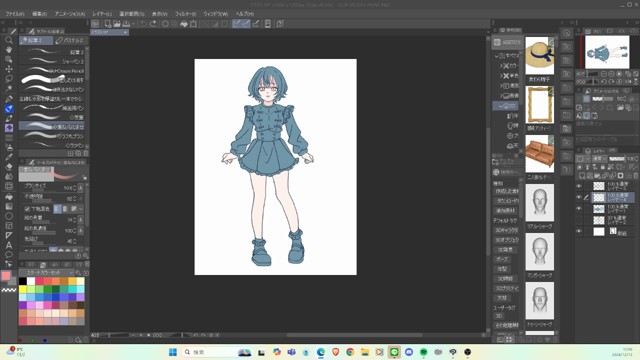Expand the カラー material folder
Image resolution: width=640 pixels, height=360 pixels.
[502, 66]
